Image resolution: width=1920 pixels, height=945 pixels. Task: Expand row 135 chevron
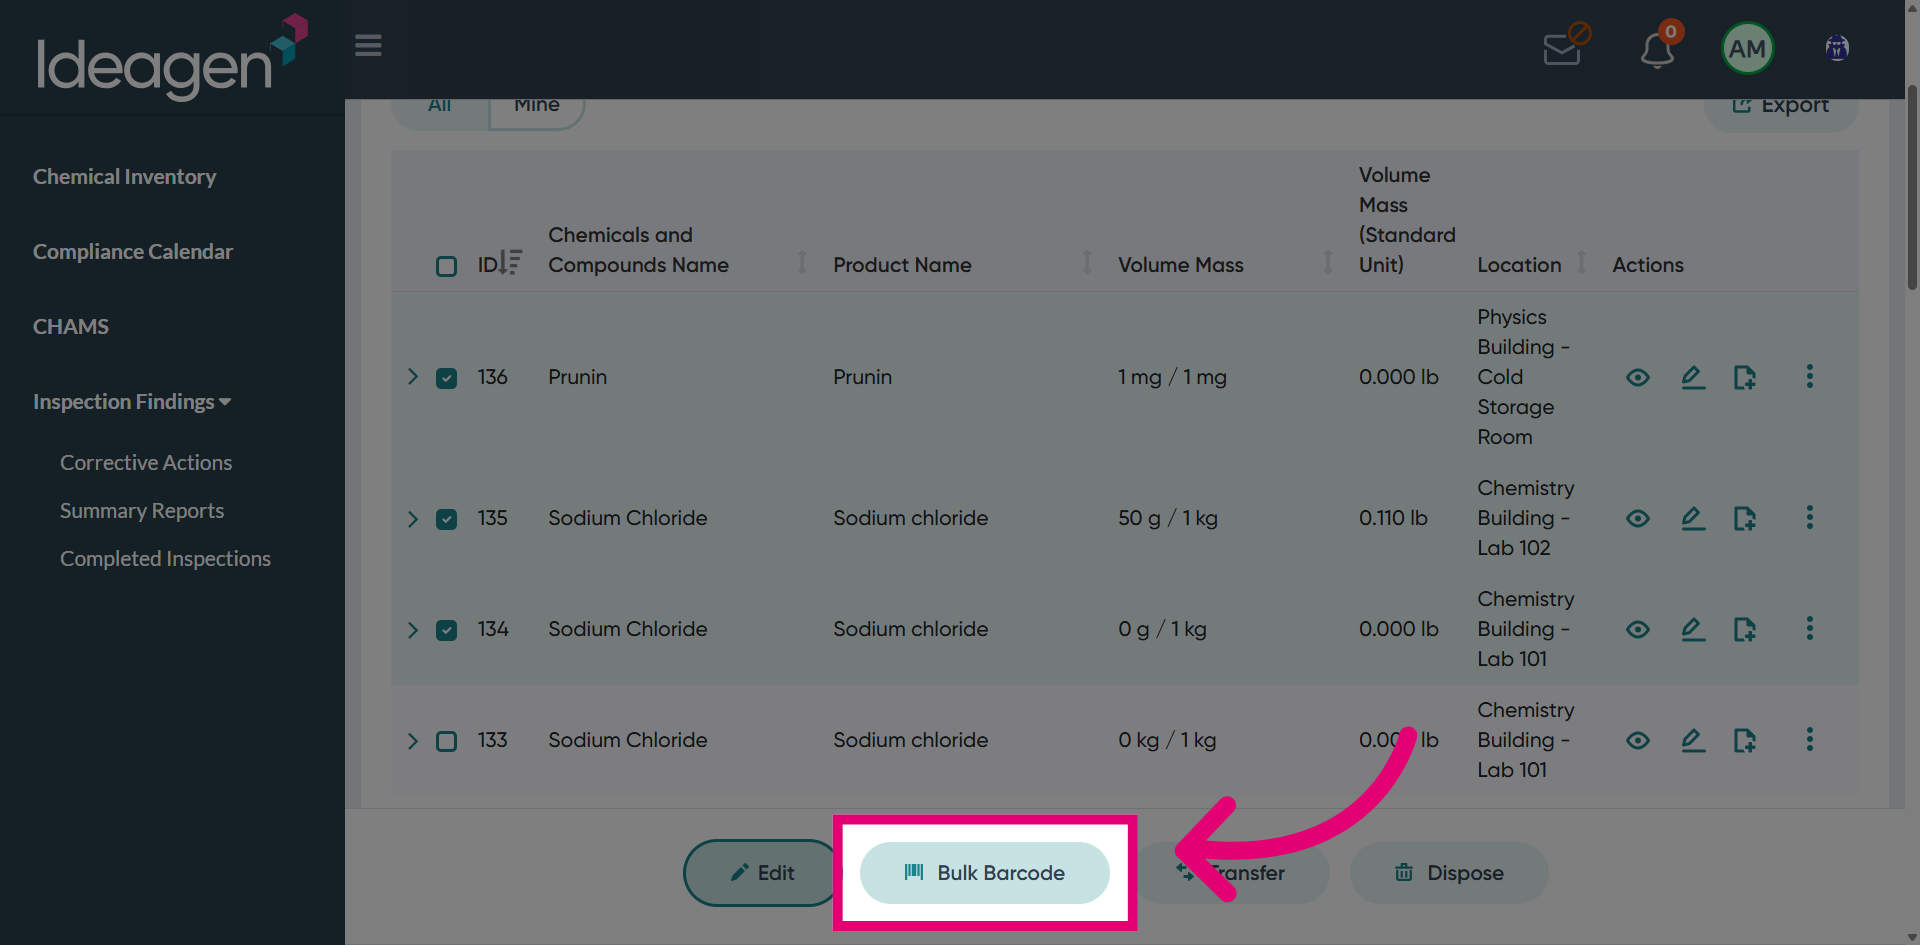pos(412,518)
